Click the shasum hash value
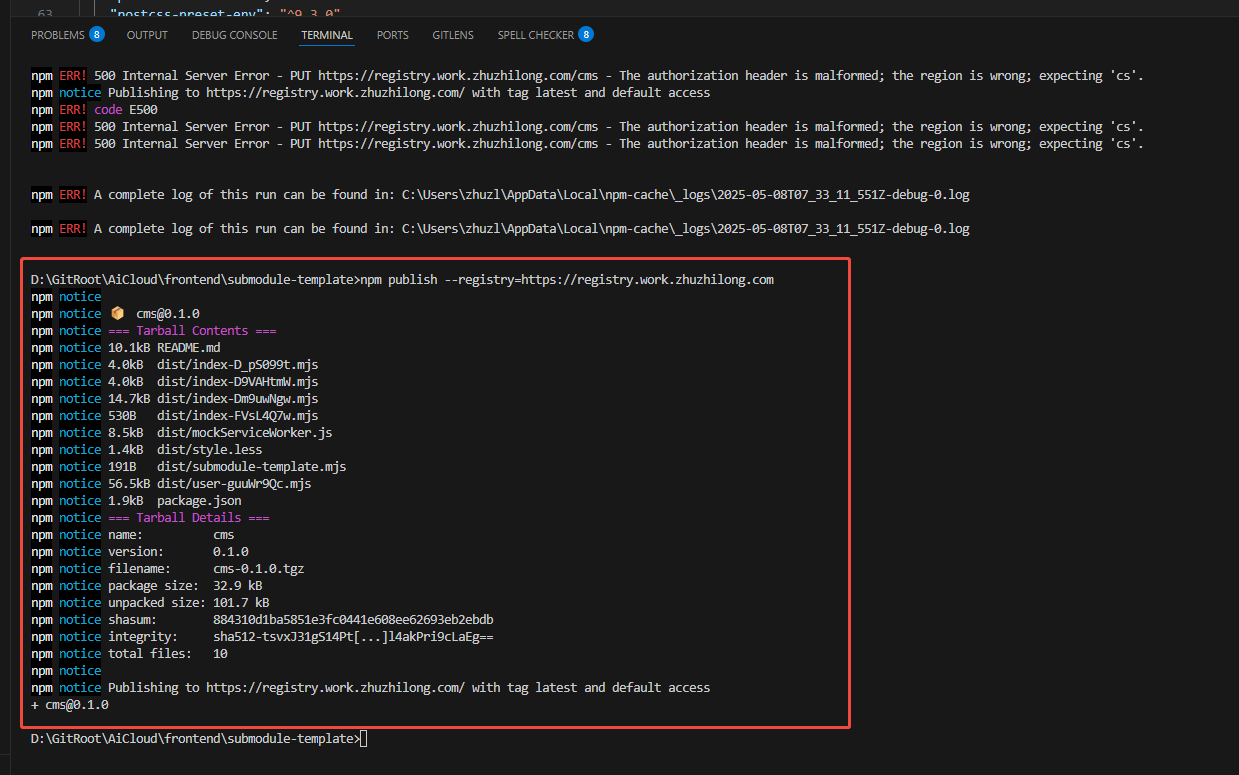Image resolution: width=1239 pixels, height=775 pixels. [x=353, y=620]
